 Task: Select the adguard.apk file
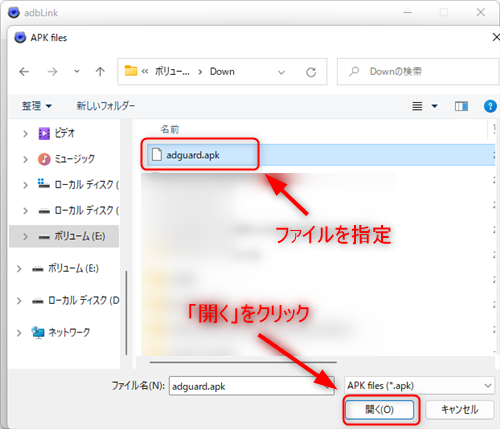coord(192,155)
